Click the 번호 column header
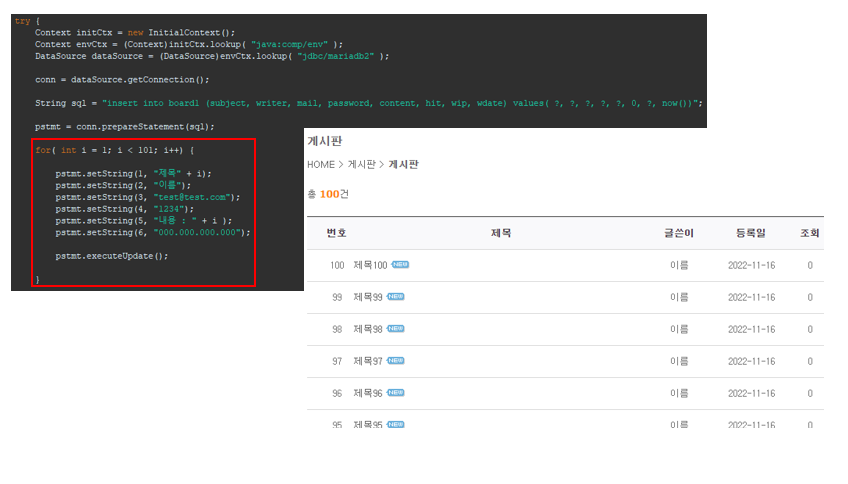This screenshot has width=848, height=484. [x=336, y=233]
